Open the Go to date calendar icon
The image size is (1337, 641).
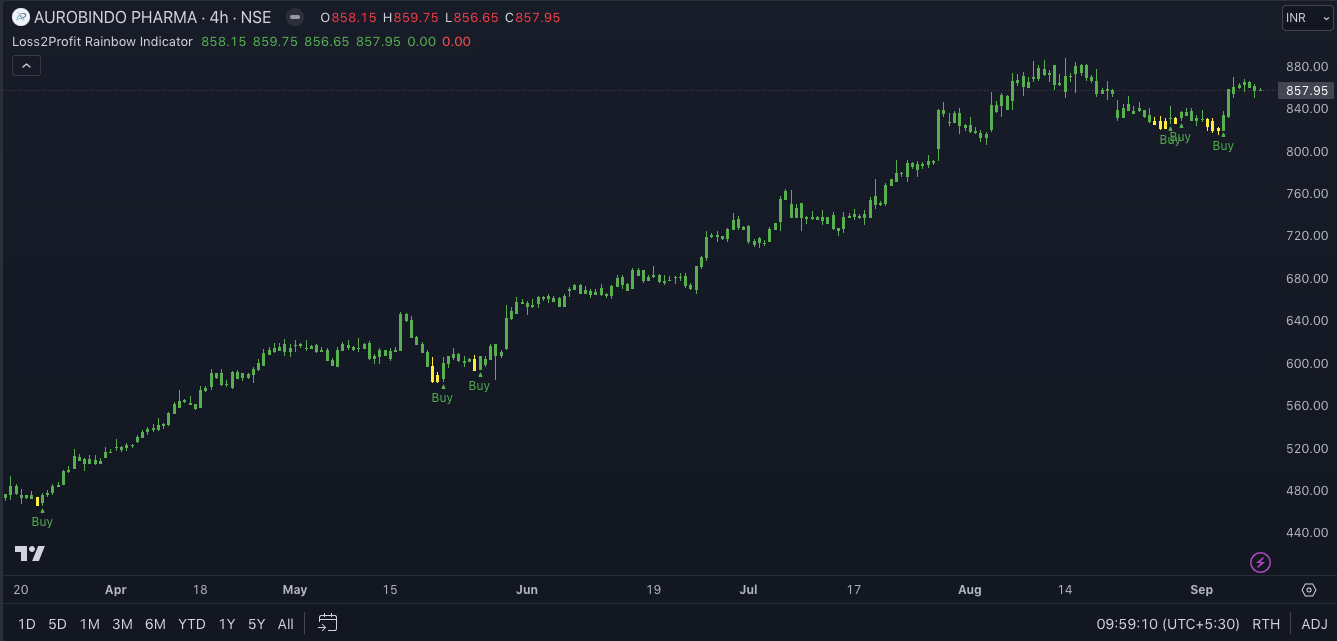pos(328,623)
